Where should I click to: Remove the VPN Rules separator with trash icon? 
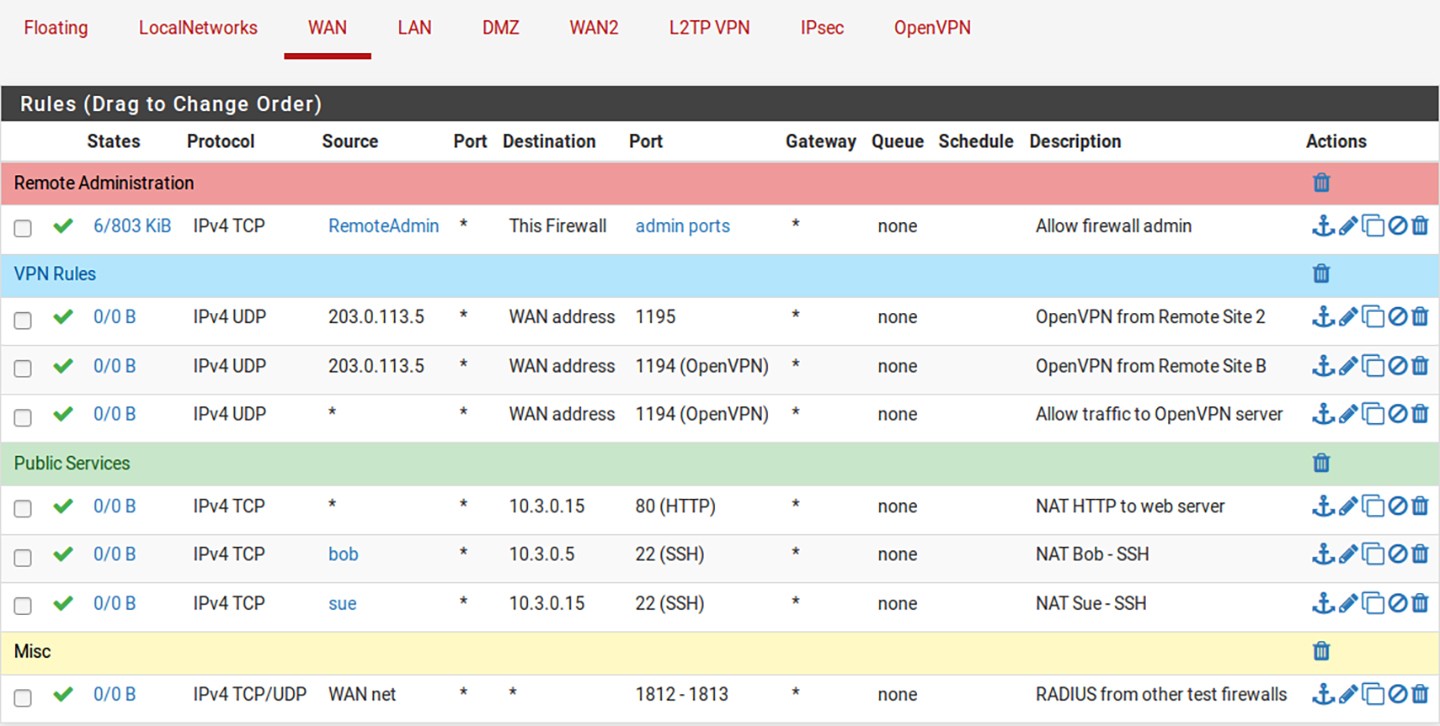tap(1321, 274)
